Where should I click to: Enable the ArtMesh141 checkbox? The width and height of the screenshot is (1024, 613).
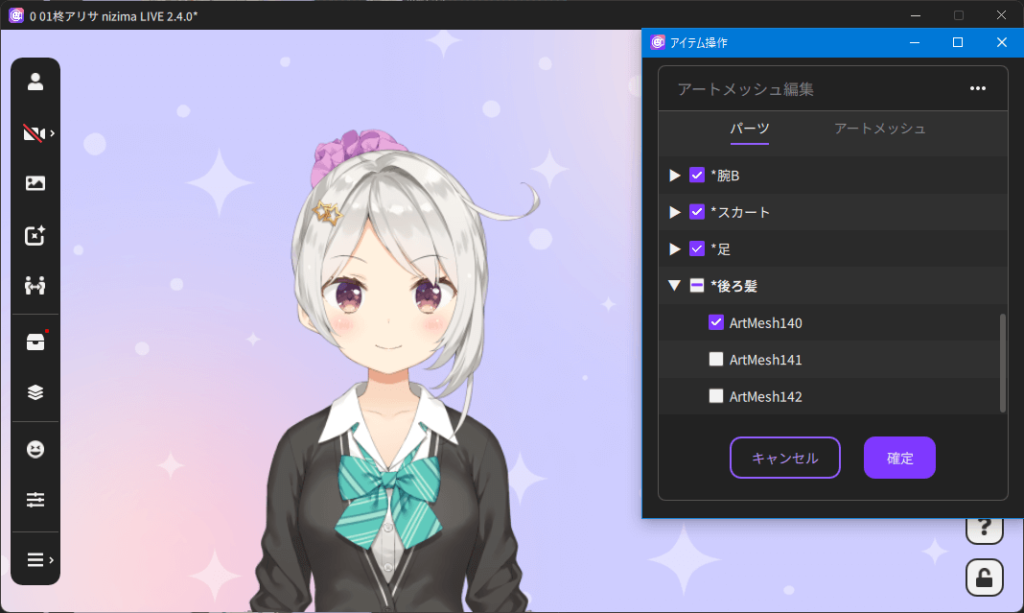click(x=716, y=359)
